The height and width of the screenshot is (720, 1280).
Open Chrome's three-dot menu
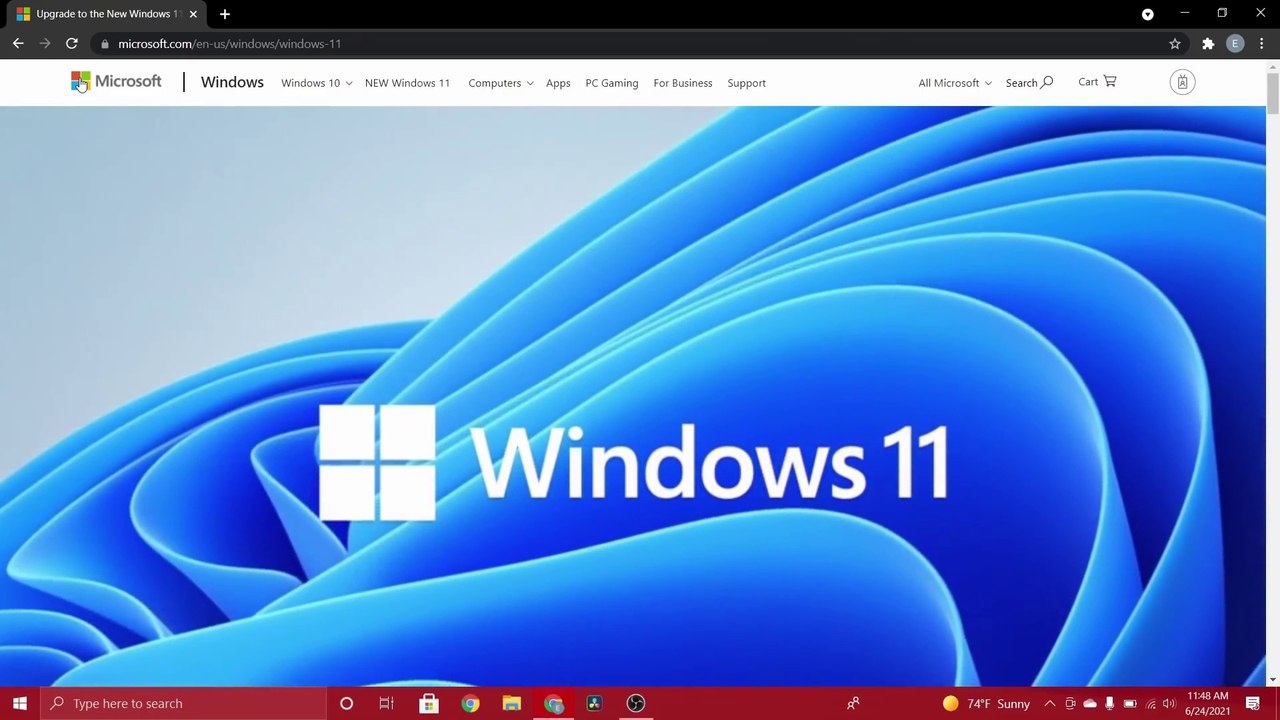(x=1262, y=43)
